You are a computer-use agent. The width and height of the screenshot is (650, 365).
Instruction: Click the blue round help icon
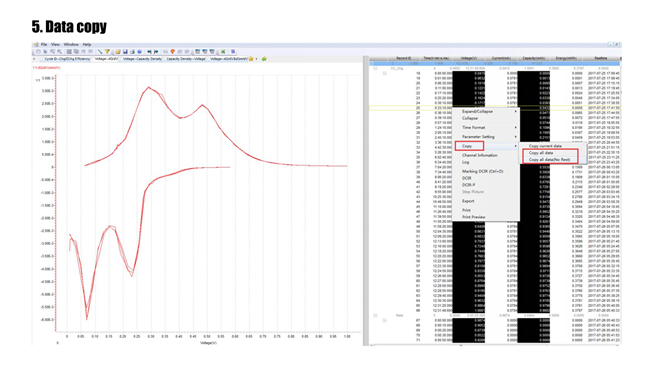[139, 52]
